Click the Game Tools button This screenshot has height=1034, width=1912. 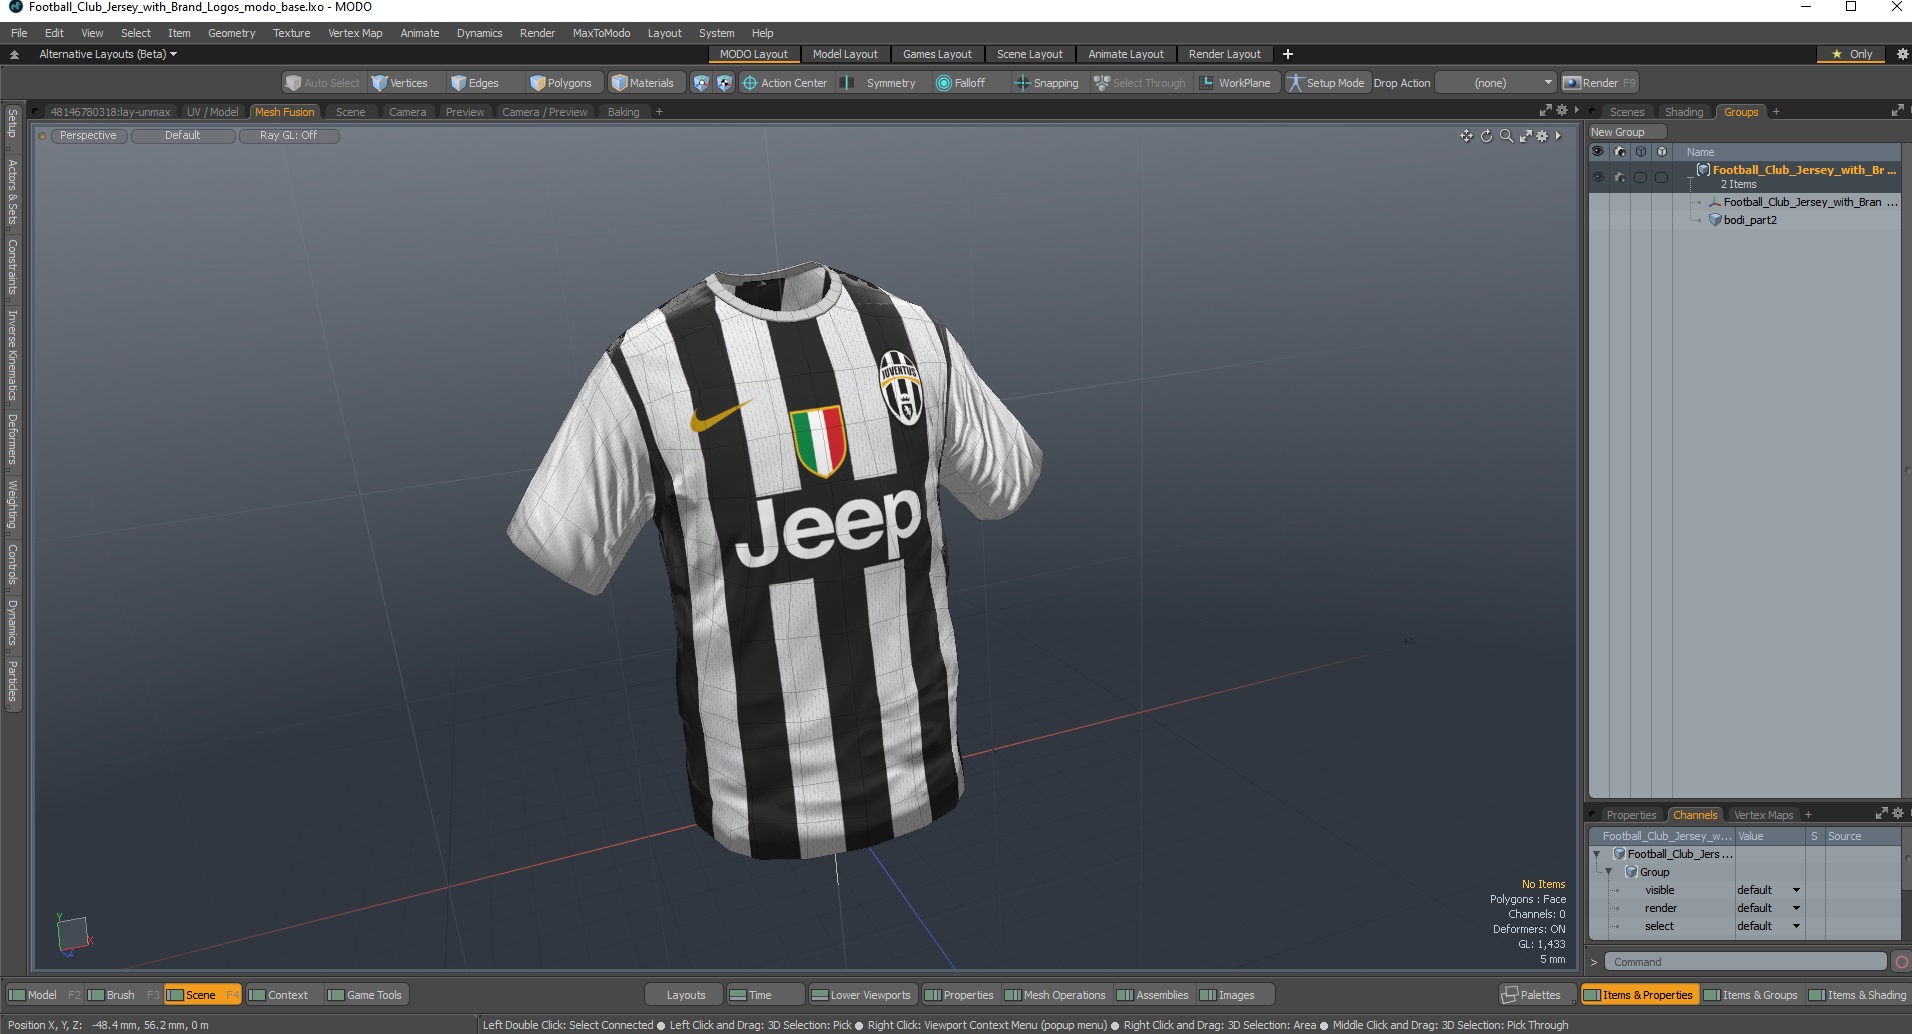click(x=365, y=995)
